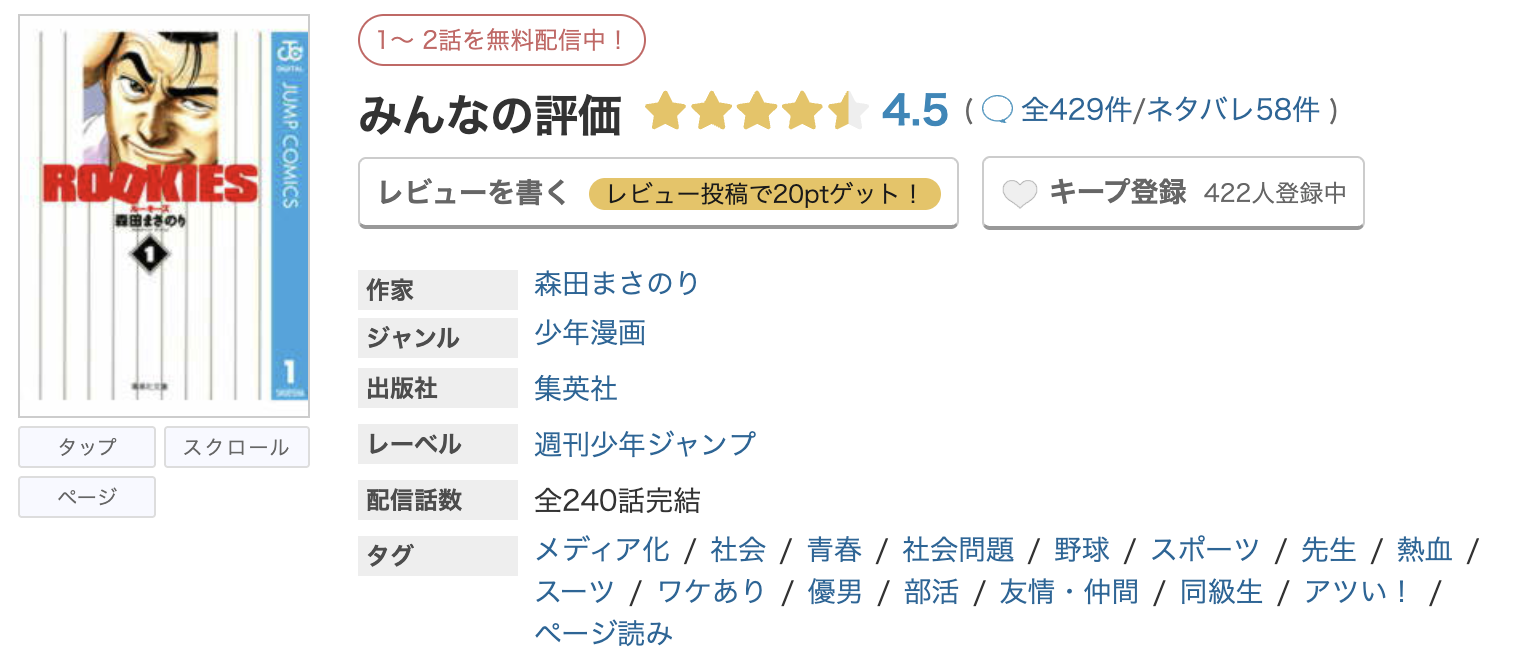Open publisher link 集英社
This screenshot has height=670, width=1534.
575,390
